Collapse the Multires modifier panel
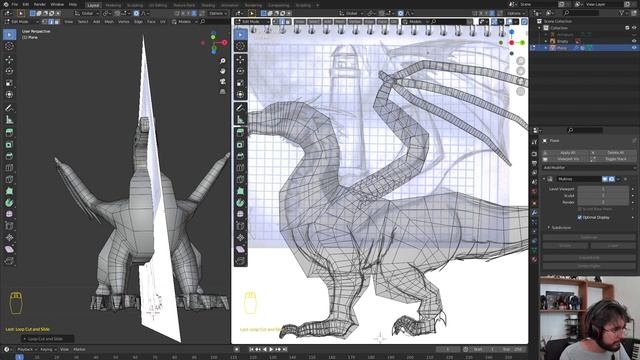The height and width of the screenshot is (360, 640). pos(544,179)
